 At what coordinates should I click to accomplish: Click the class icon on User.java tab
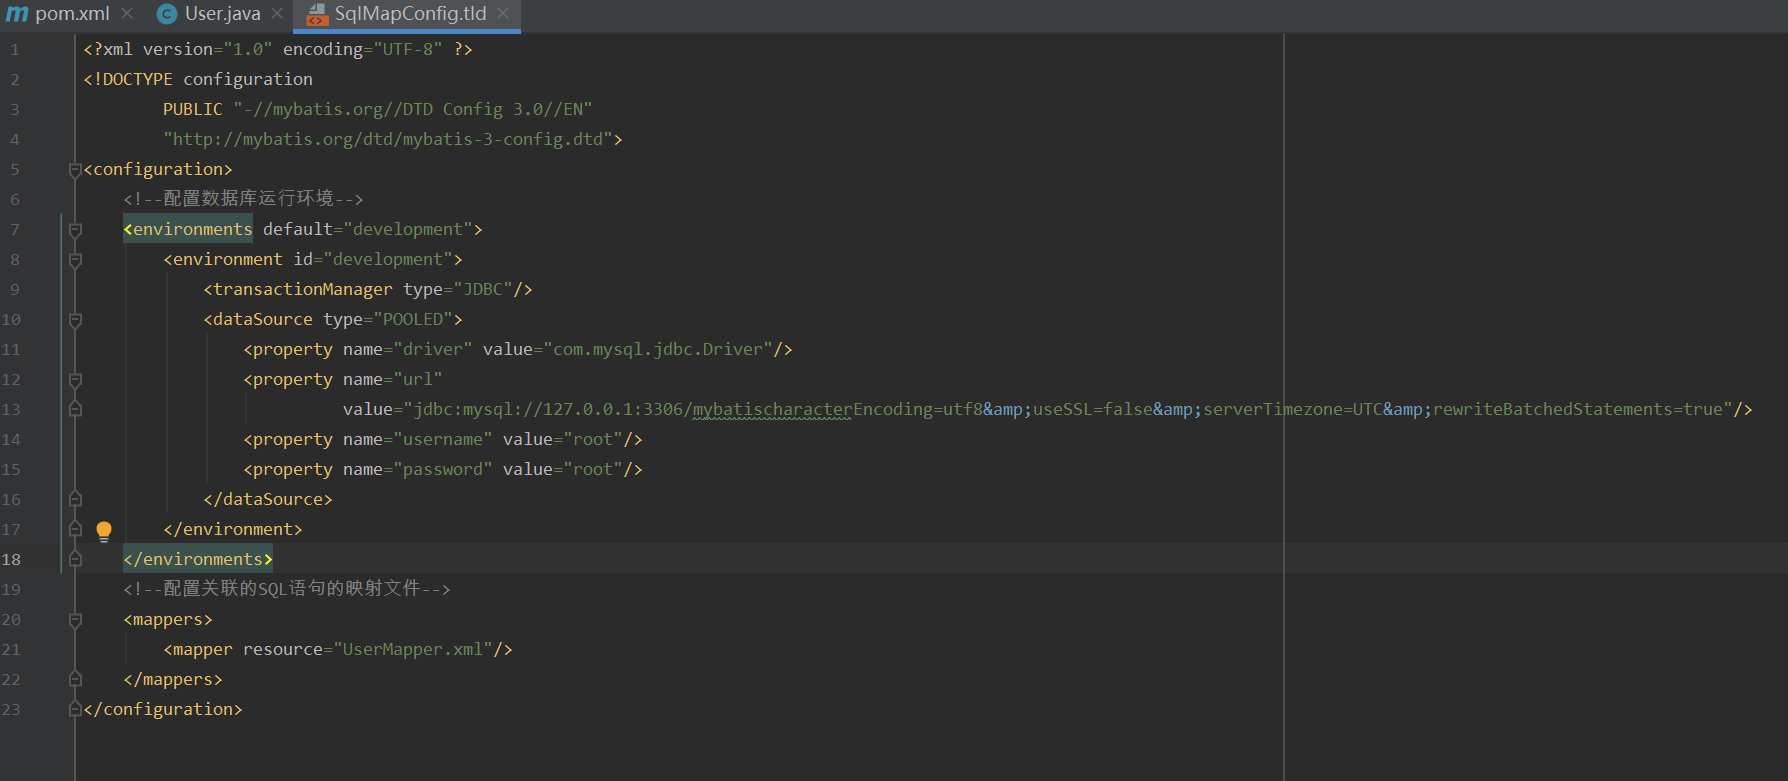tap(167, 14)
